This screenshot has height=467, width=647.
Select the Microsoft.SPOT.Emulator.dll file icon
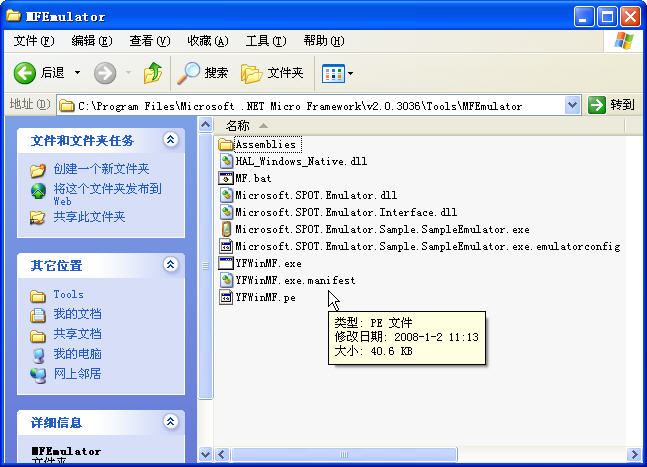pyautogui.click(x=226, y=195)
